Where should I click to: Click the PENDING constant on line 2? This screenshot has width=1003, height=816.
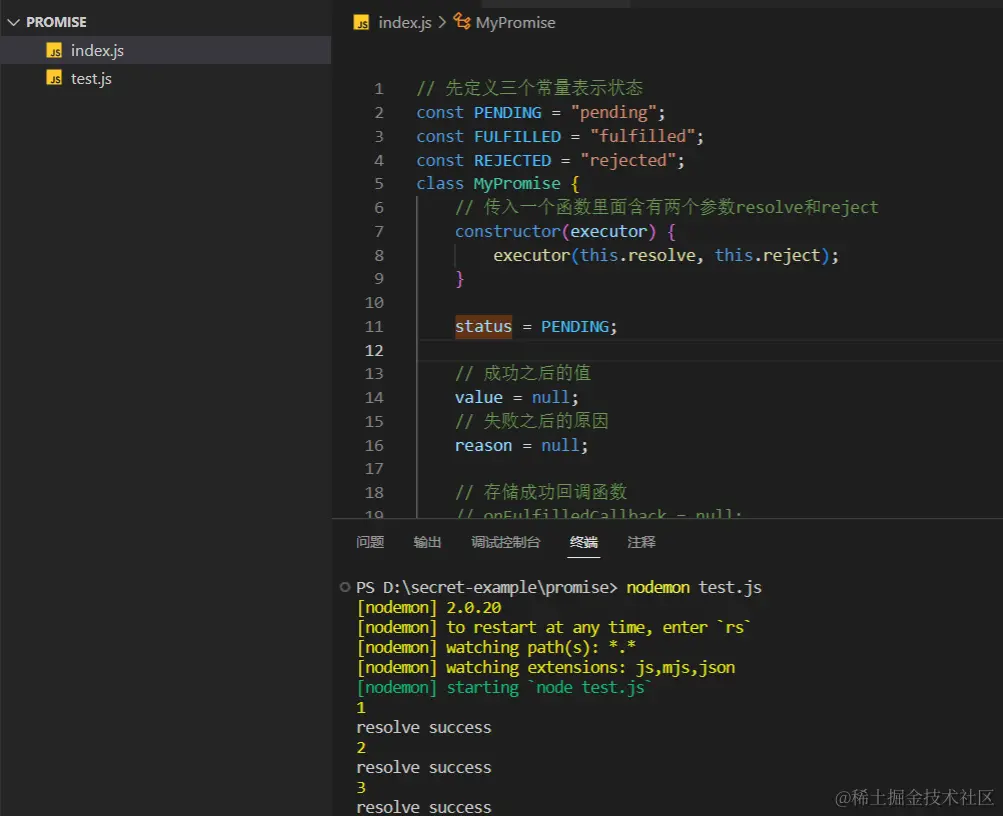(507, 113)
